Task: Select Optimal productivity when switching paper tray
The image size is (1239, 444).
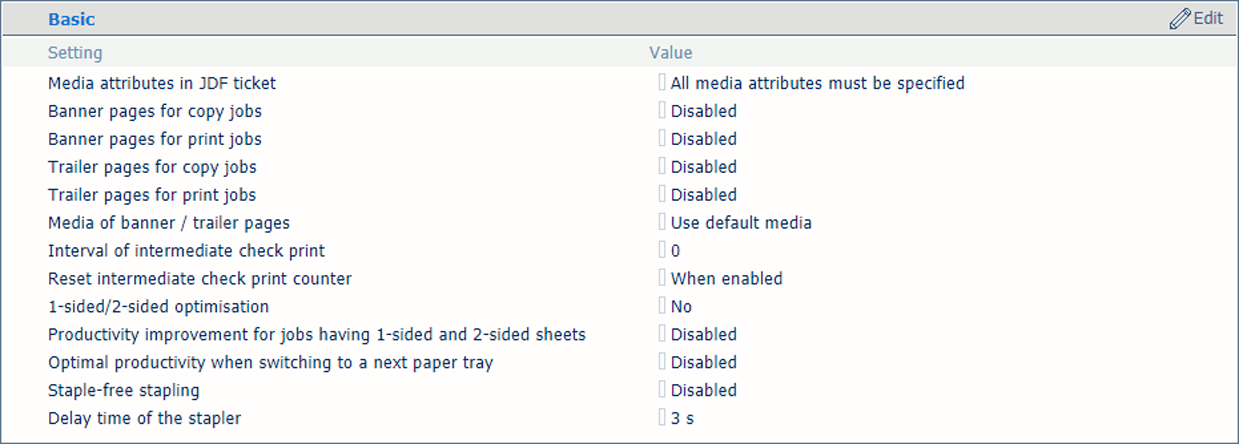Action: point(270,363)
